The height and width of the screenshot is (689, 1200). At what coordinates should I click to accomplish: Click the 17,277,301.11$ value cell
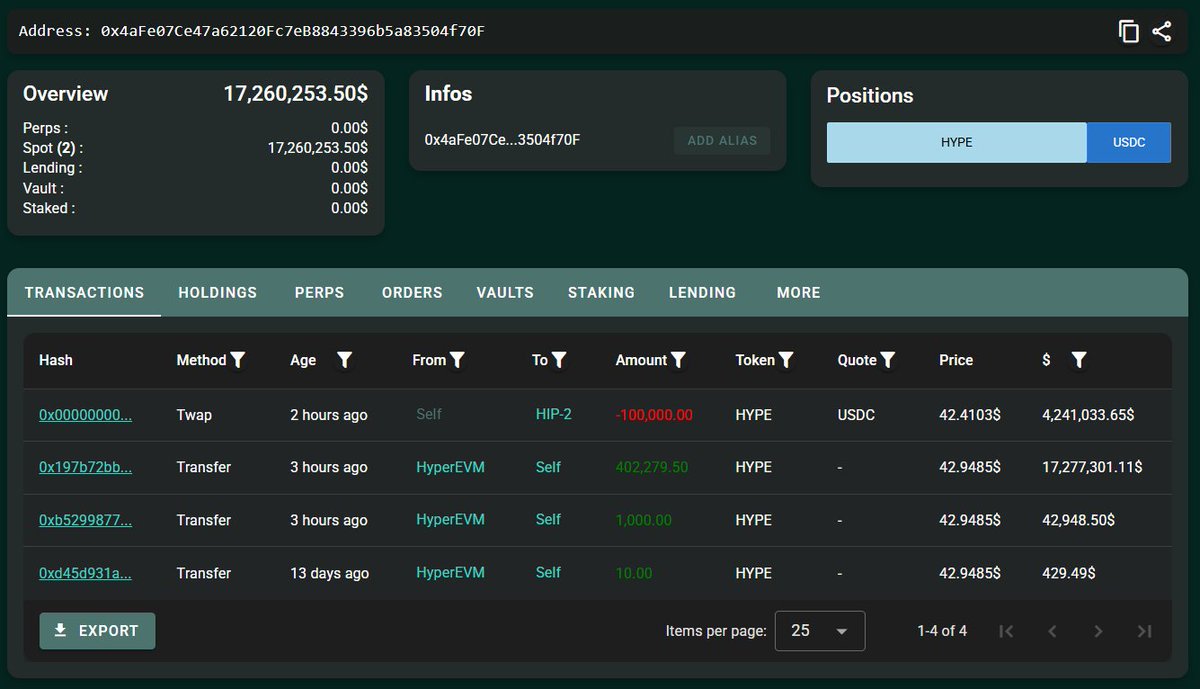pos(1092,467)
